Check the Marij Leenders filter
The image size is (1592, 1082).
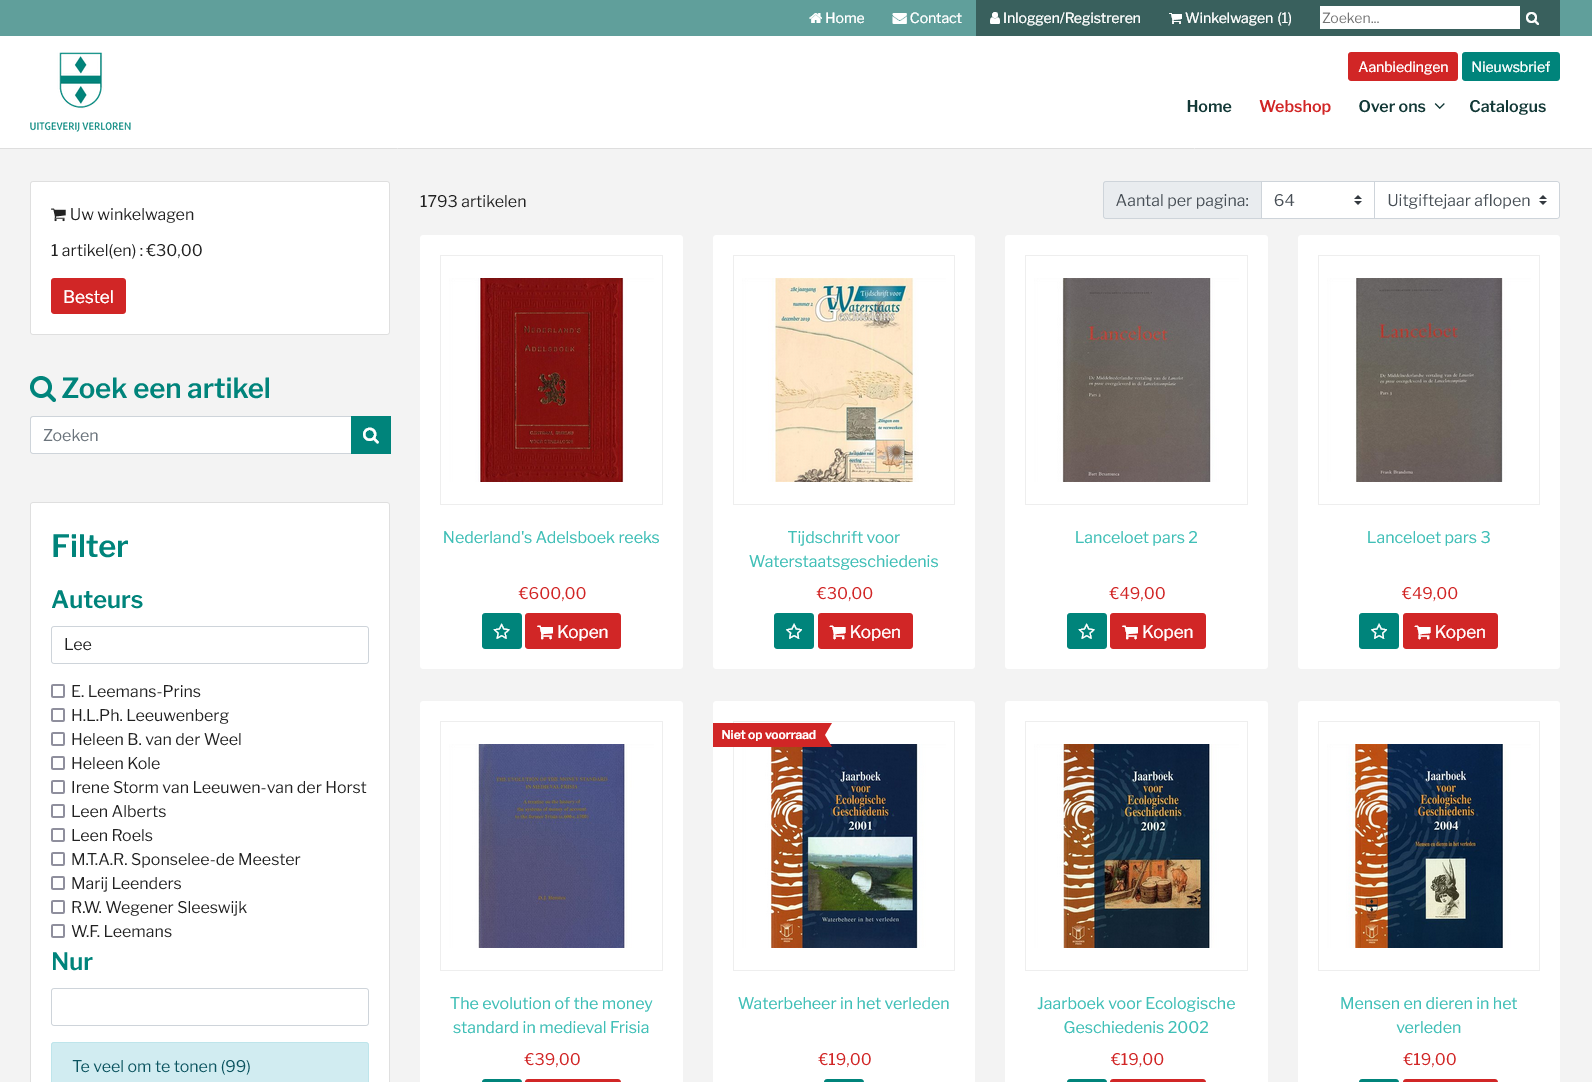click(x=58, y=883)
